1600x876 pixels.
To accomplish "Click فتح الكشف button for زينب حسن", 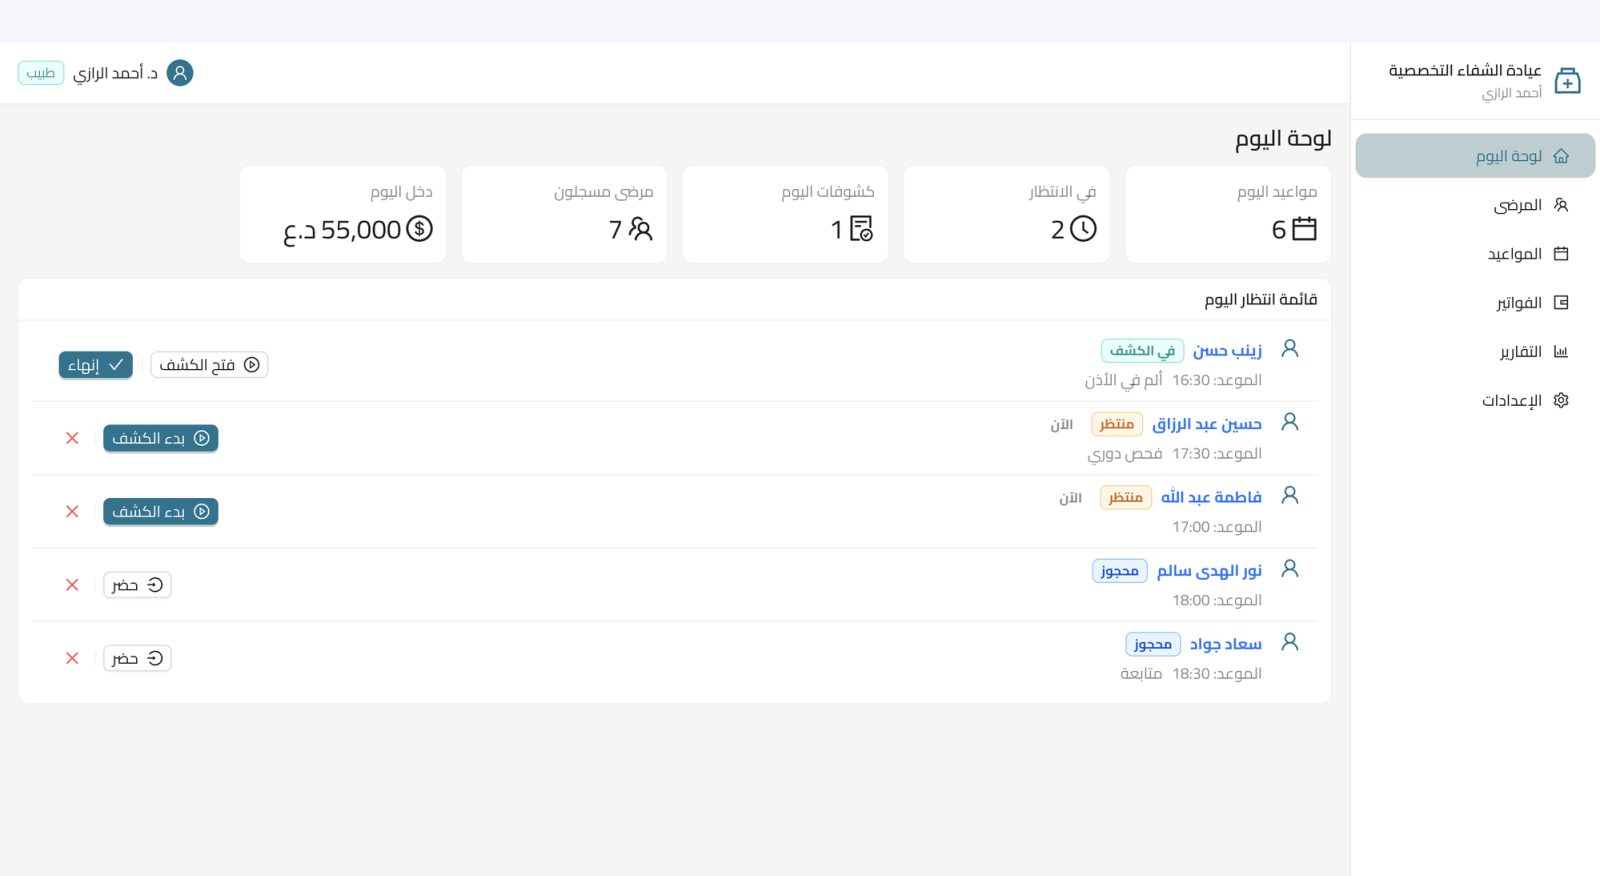I will 209,365.
